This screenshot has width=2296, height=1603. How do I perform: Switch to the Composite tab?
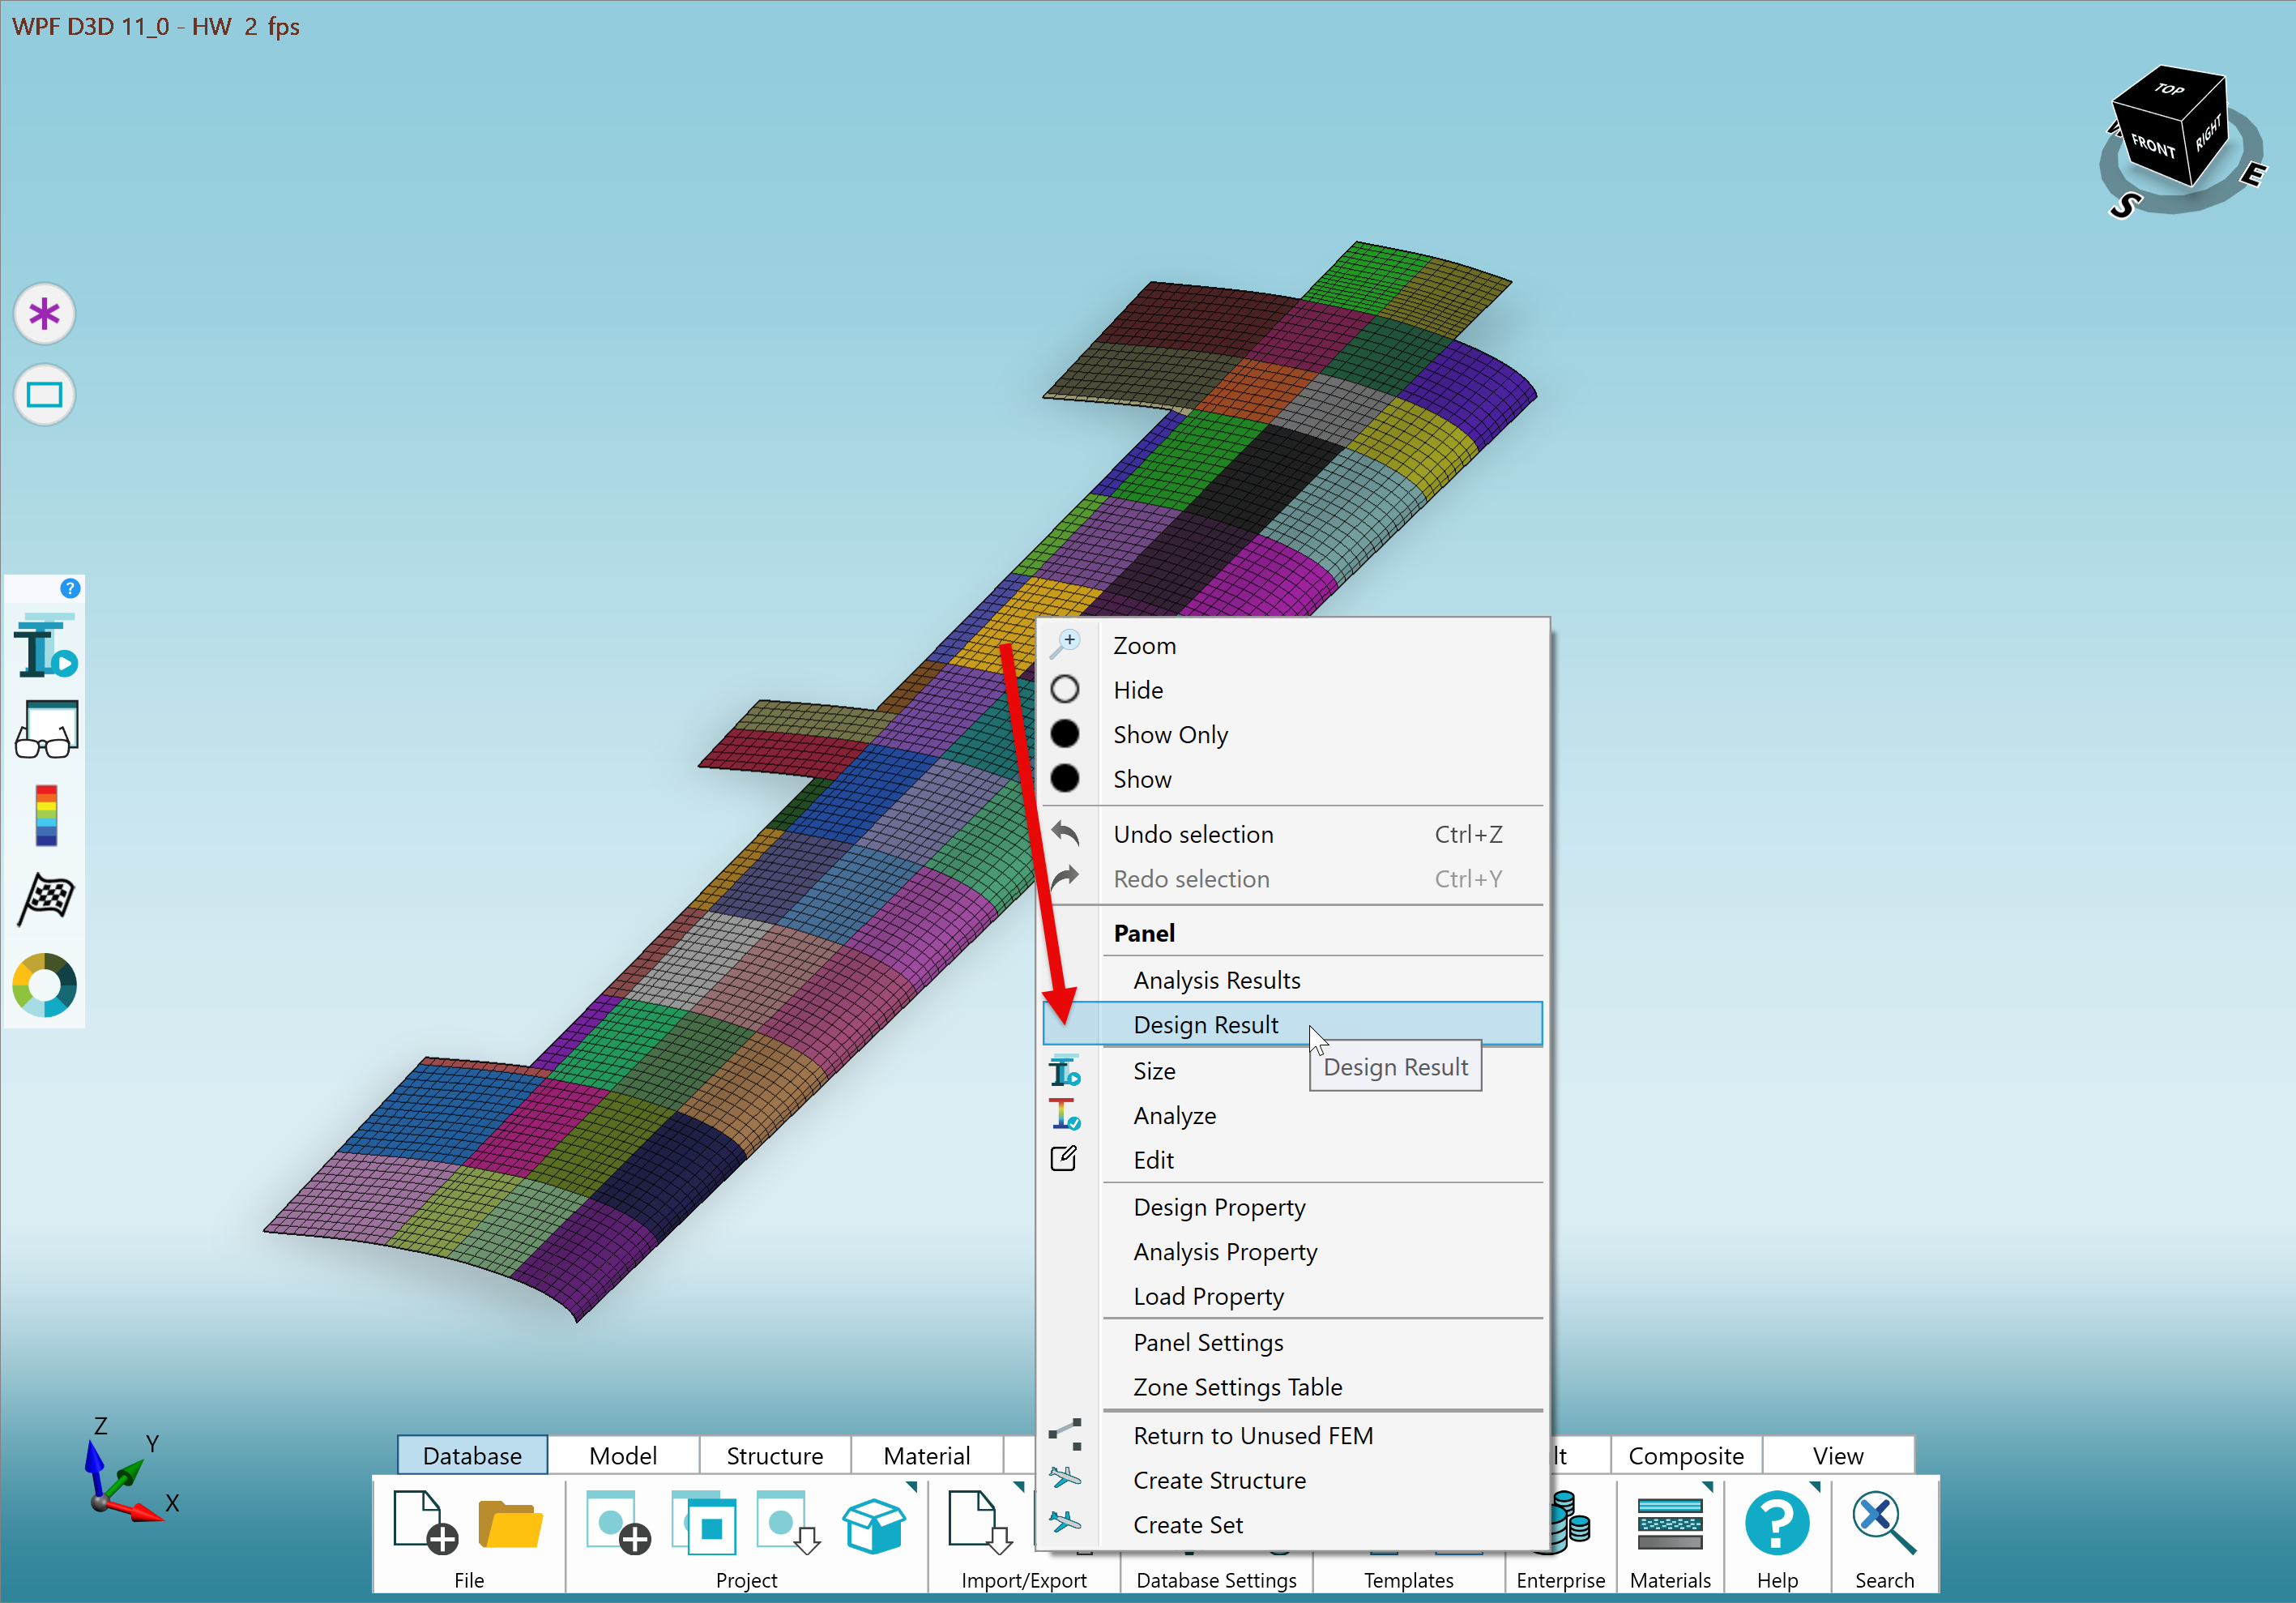pyautogui.click(x=1686, y=1455)
